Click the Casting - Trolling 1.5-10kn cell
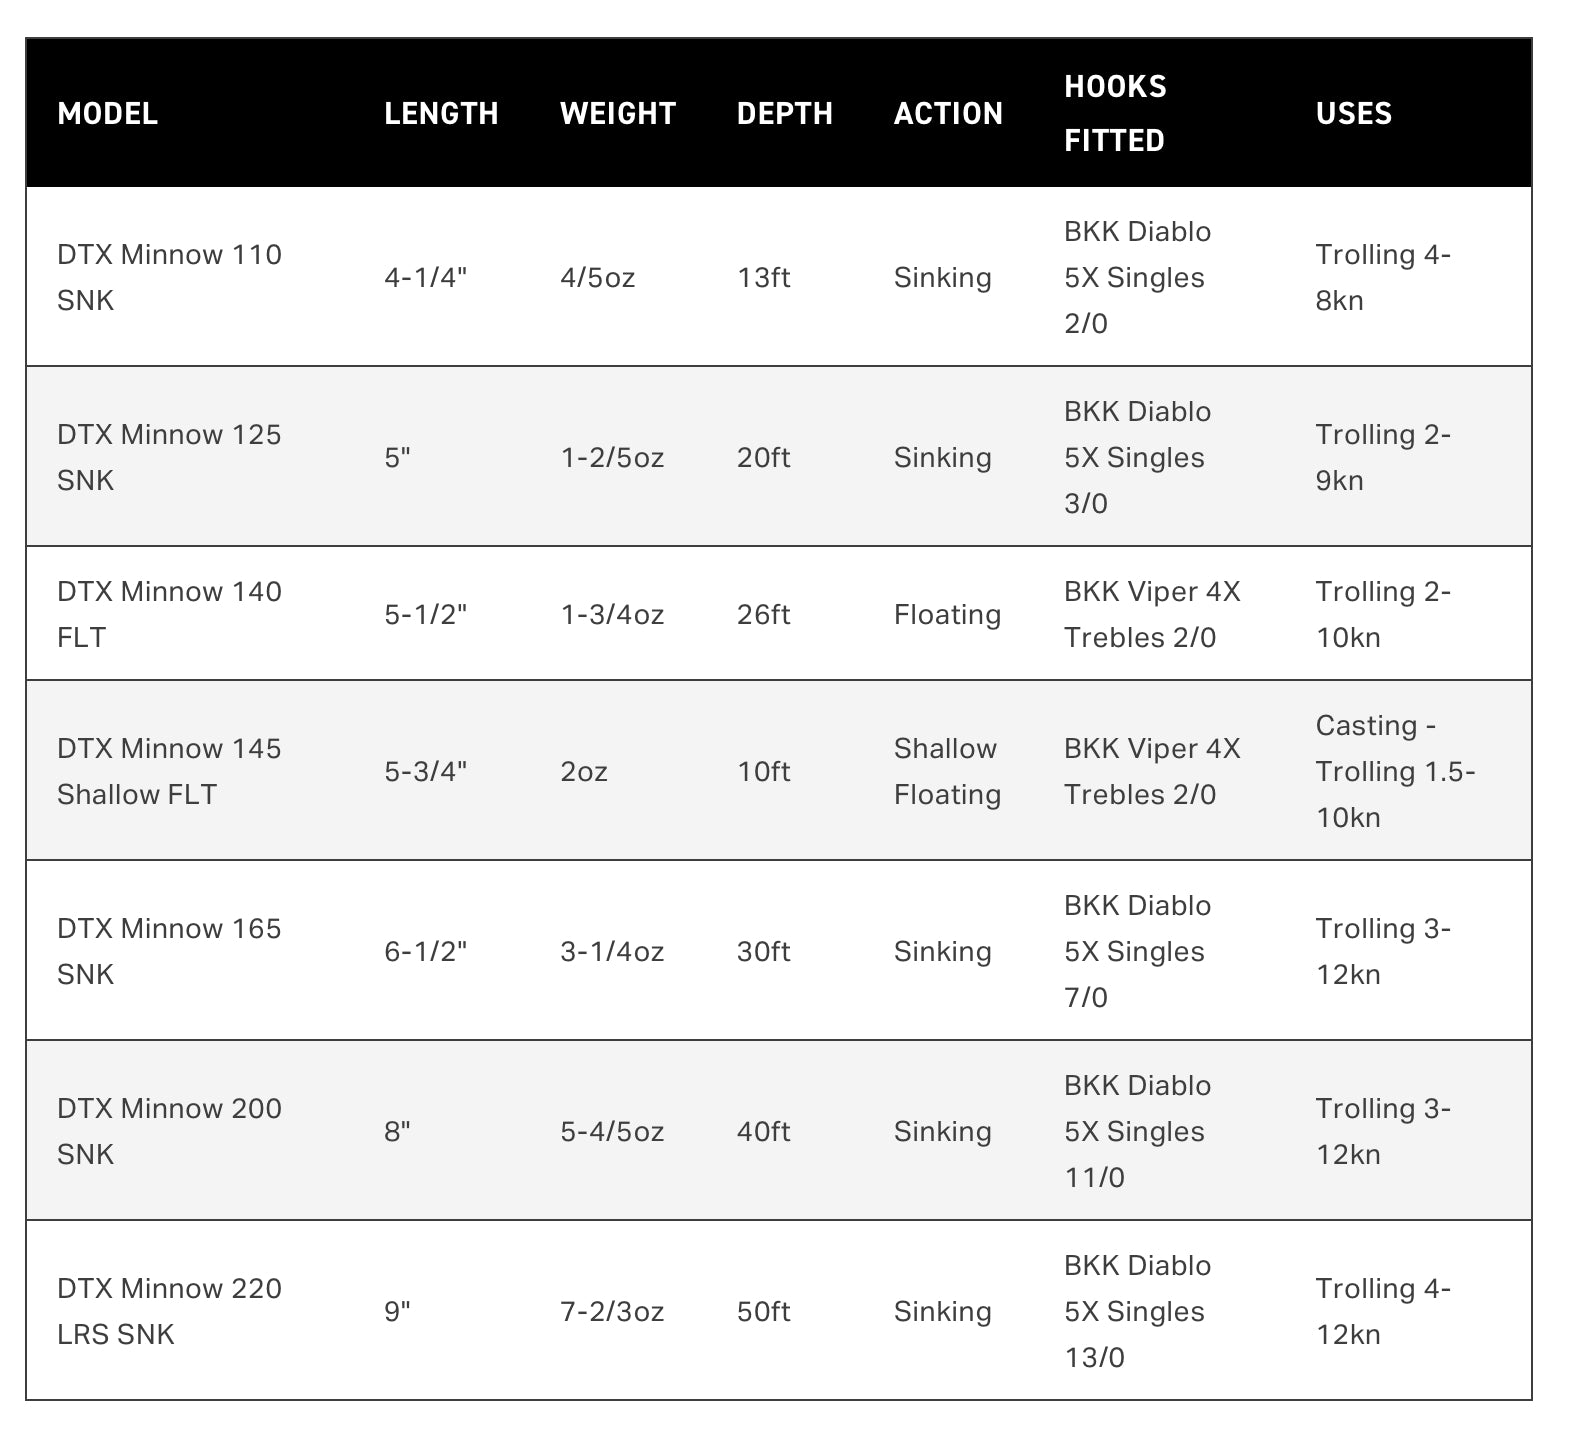1571x1439 pixels. [x=1395, y=771]
